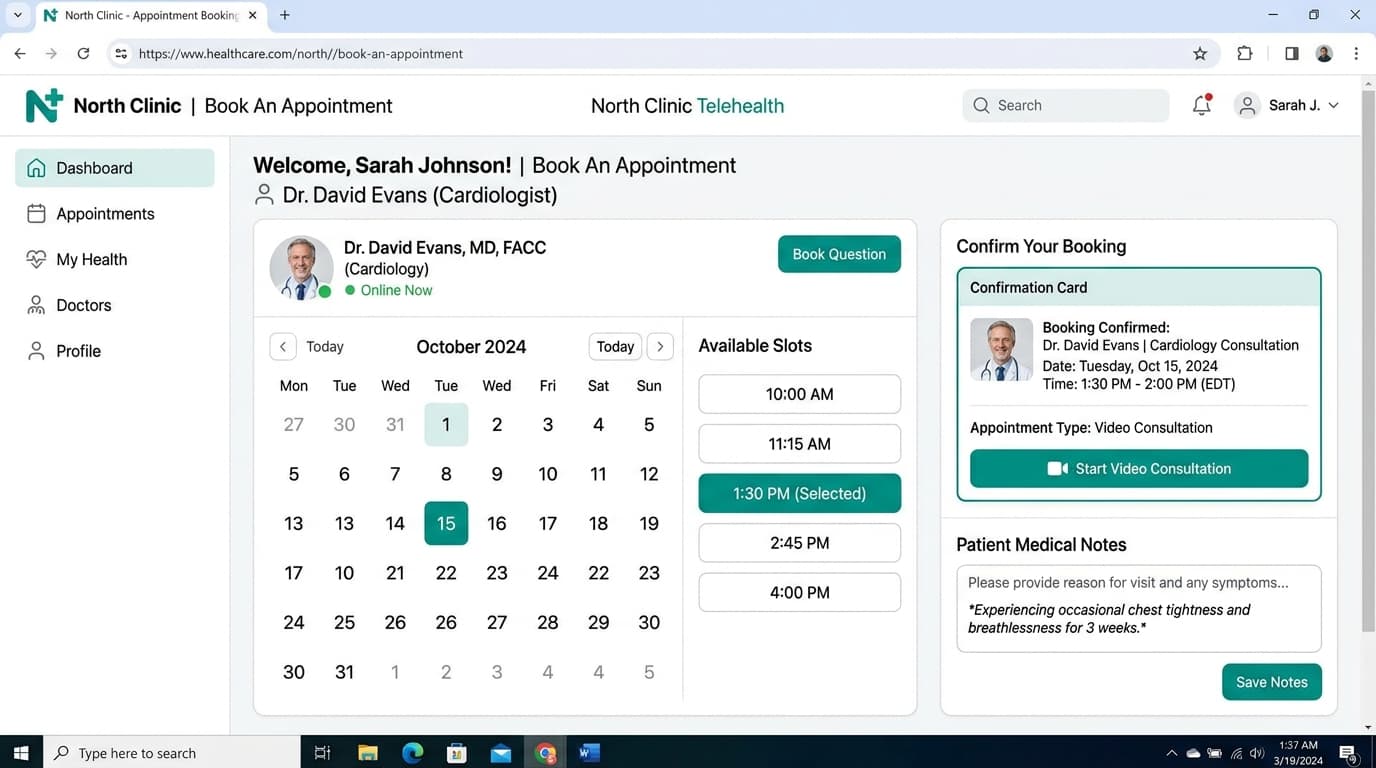Click the North Clinic search field
Screen dimensions: 1376x768
[1066, 105]
